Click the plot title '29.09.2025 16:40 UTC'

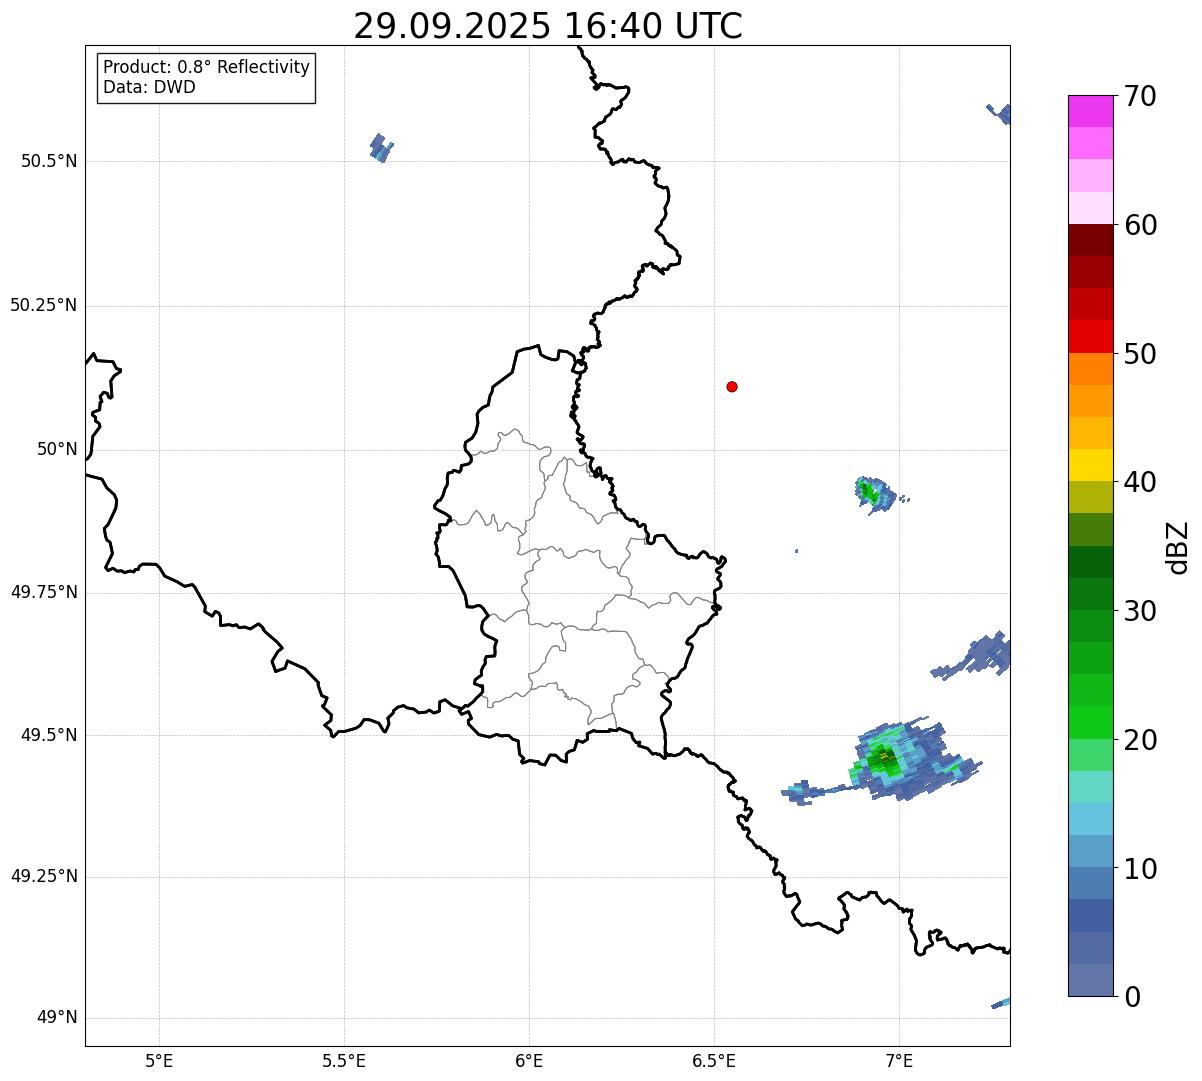548,26
